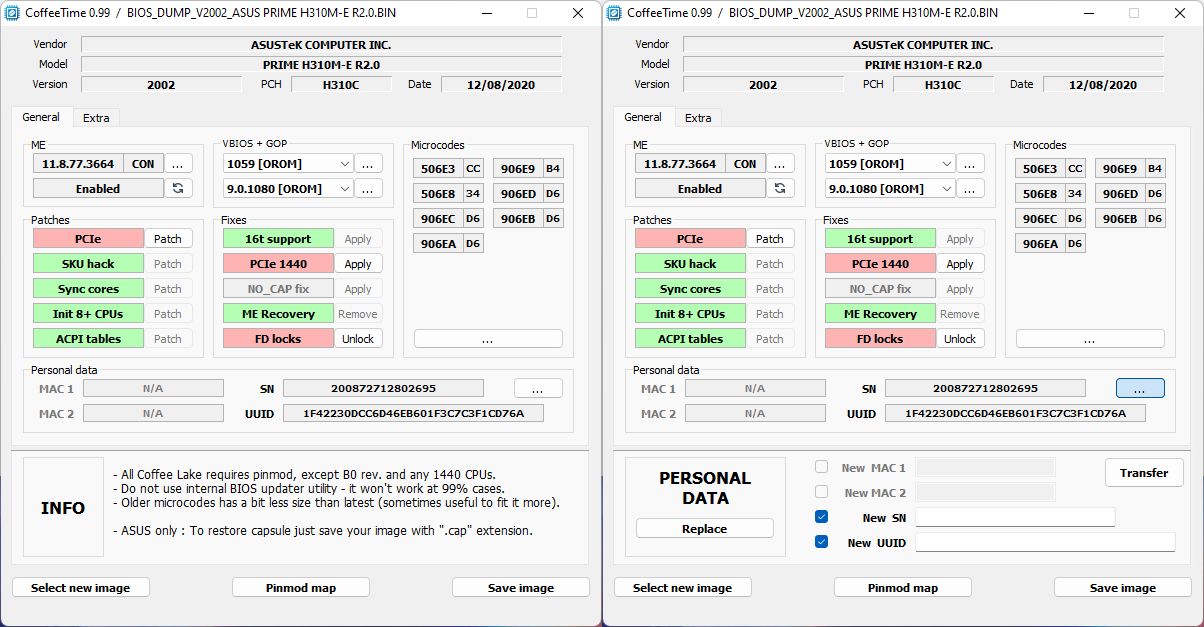
Task: Click Microcodes wide ellipsis button, left window
Action: (488, 338)
